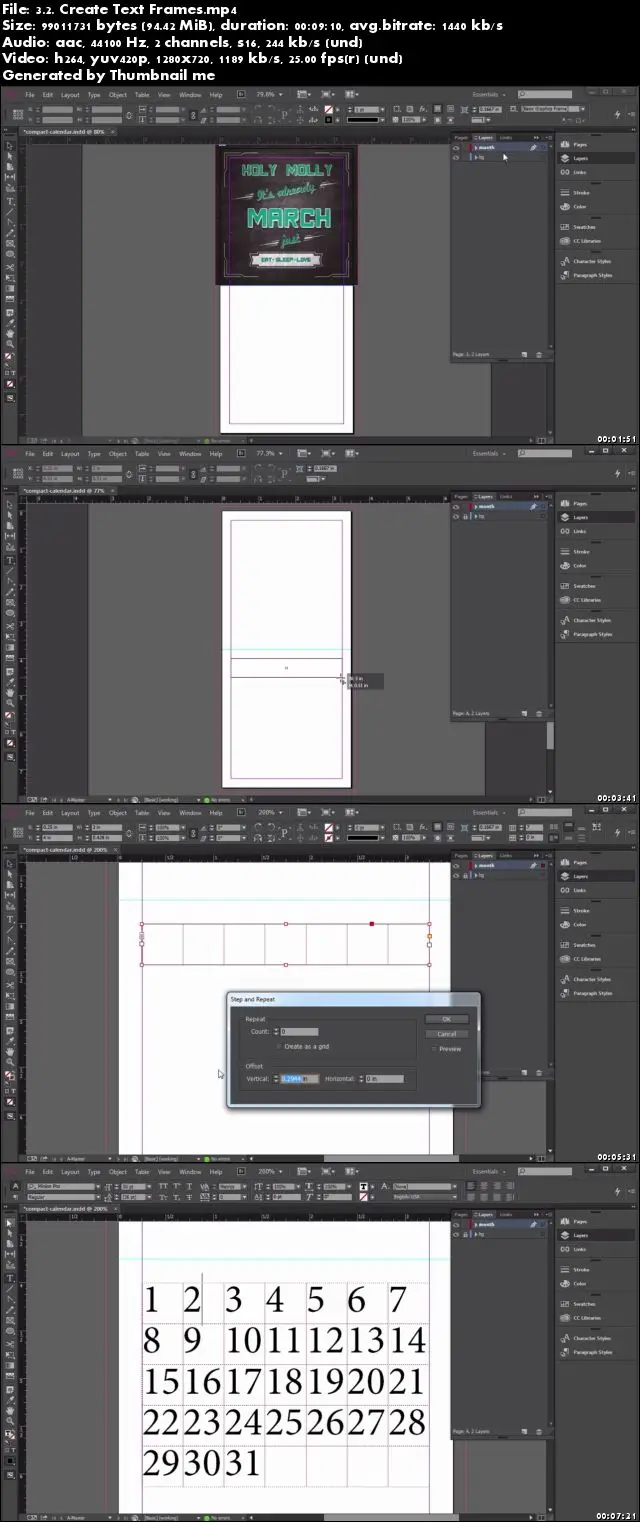Click bg layer color swatch in the 00:01:51 frame
Viewport: 640px width, 1522px height.
tap(468, 156)
